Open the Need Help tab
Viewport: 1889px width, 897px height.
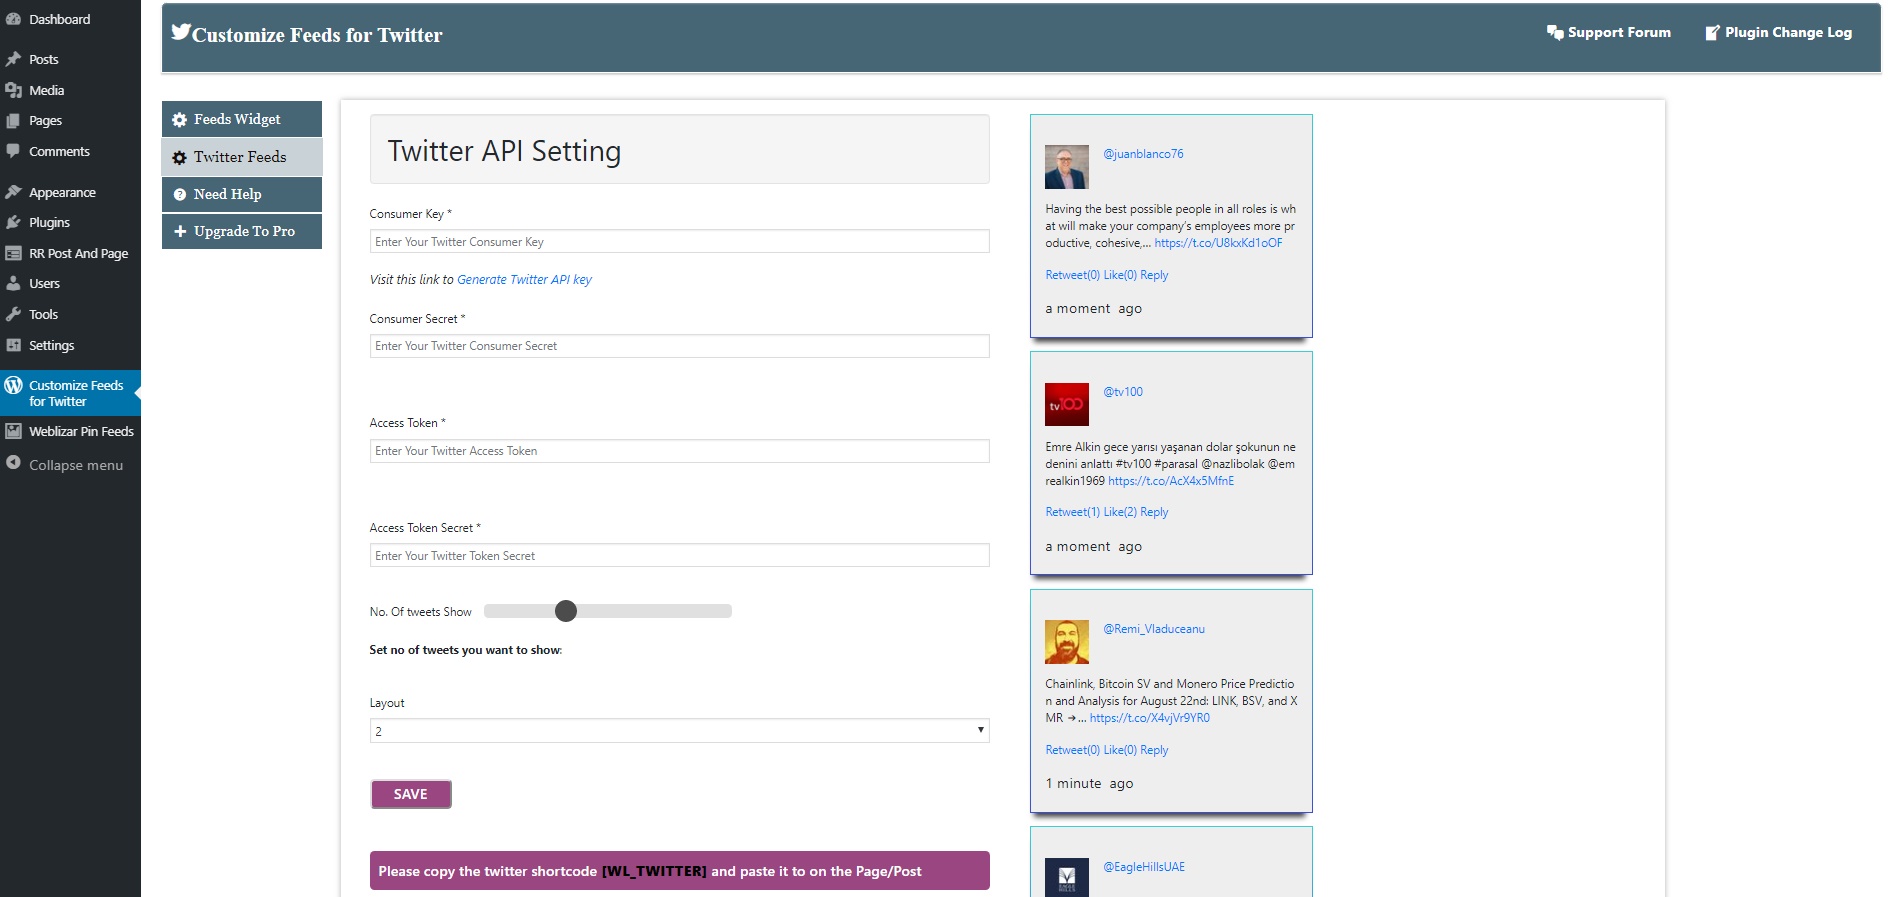[242, 194]
